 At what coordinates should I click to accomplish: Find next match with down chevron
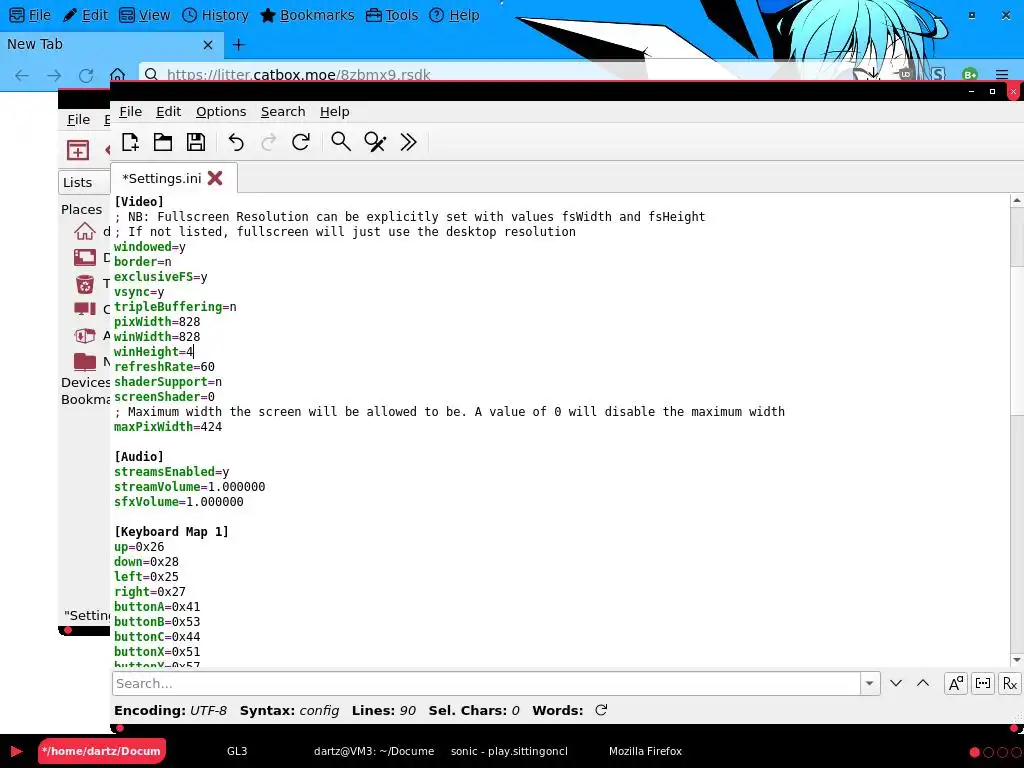coord(896,683)
